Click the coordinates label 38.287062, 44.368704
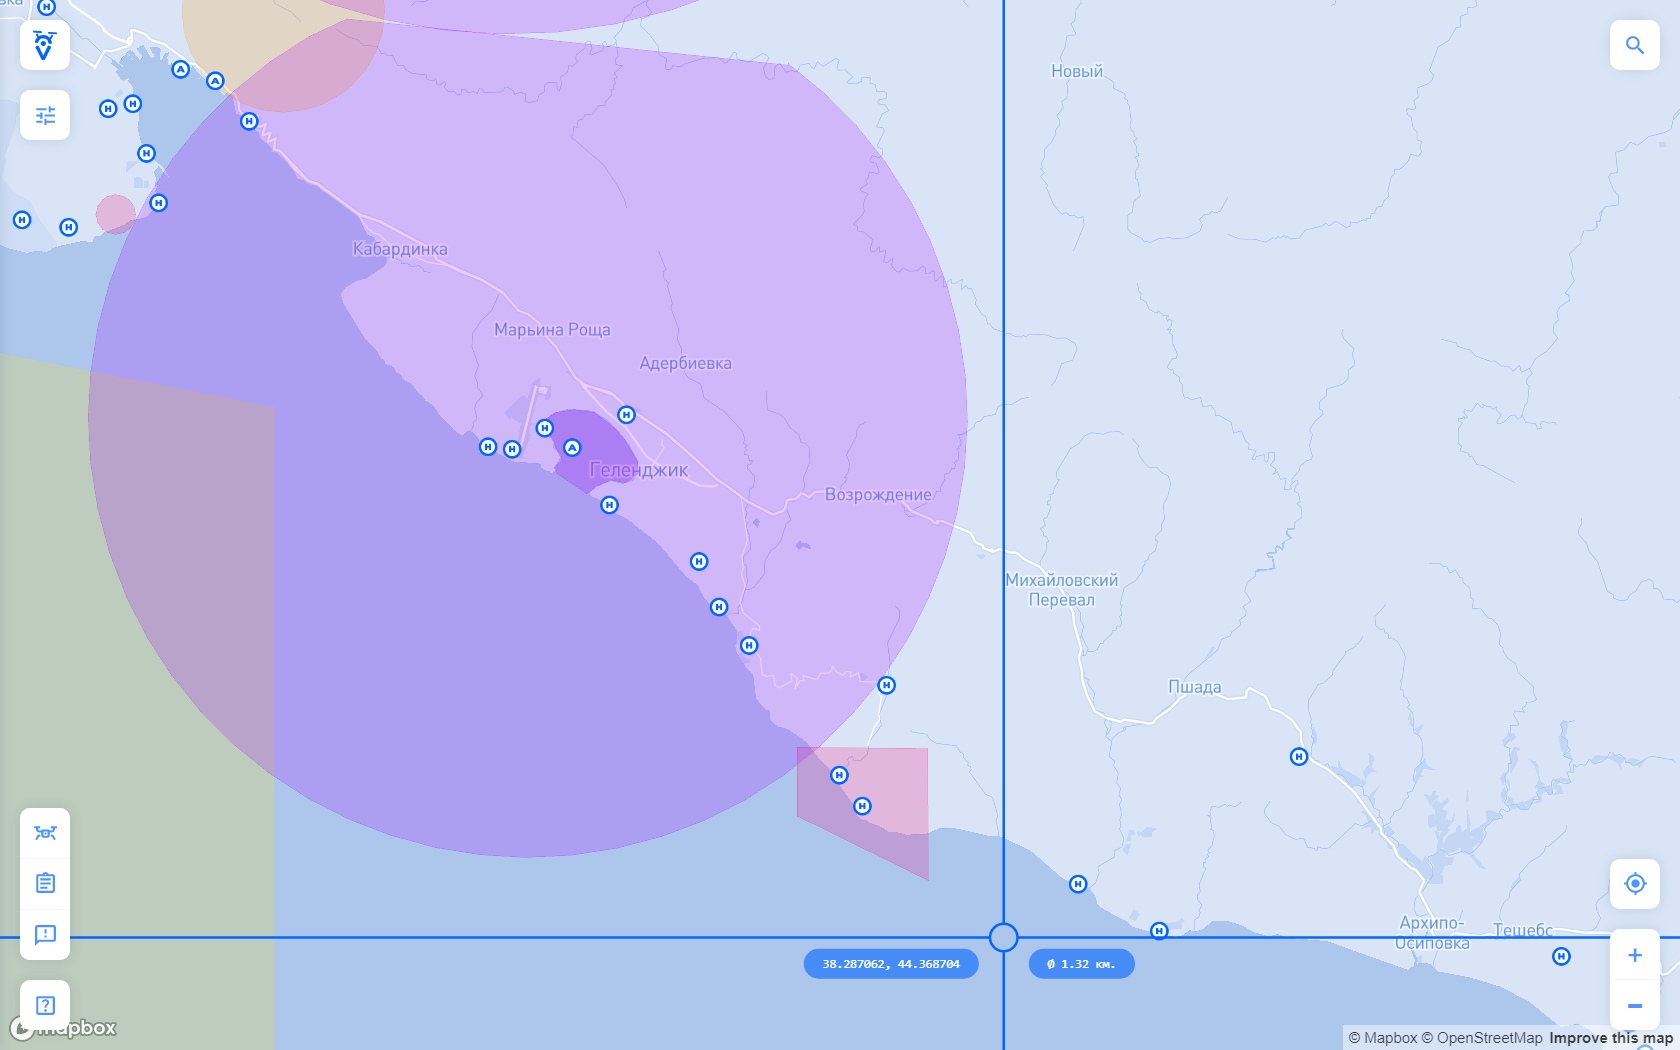This screenshot has width=1680, height=1050. [890, 964]
